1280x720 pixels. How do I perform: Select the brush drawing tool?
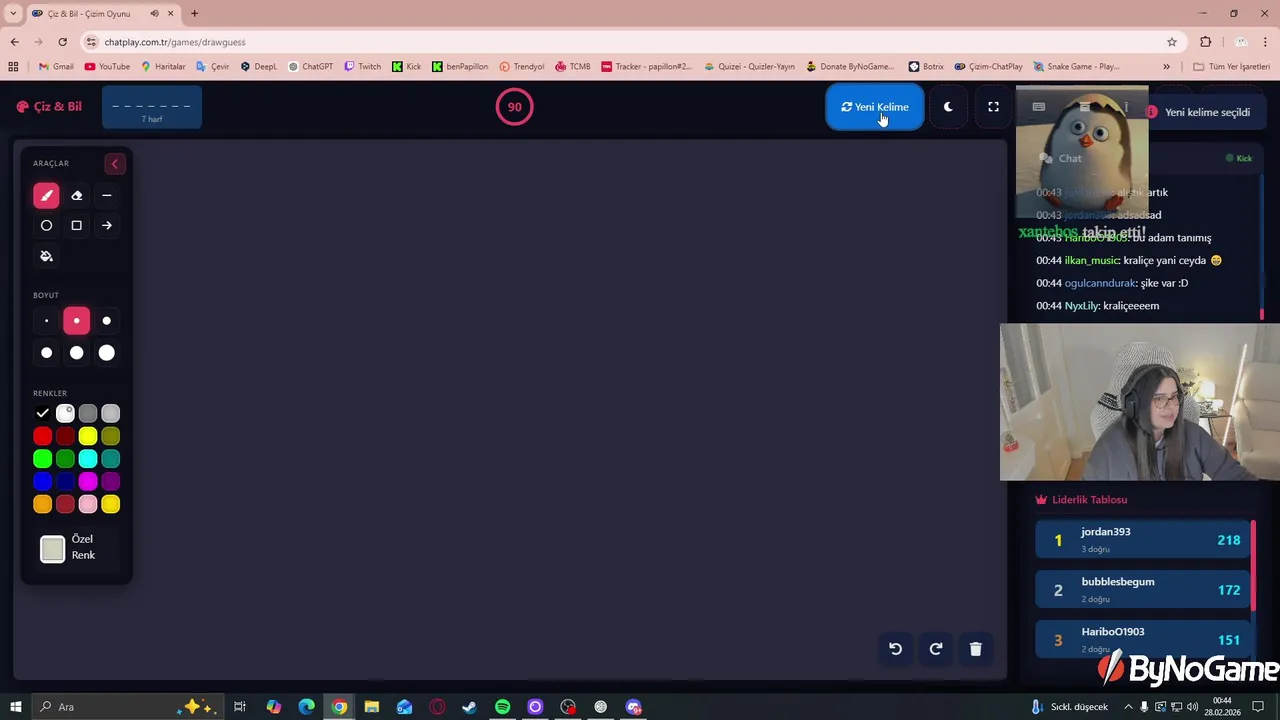coord(46,196)
